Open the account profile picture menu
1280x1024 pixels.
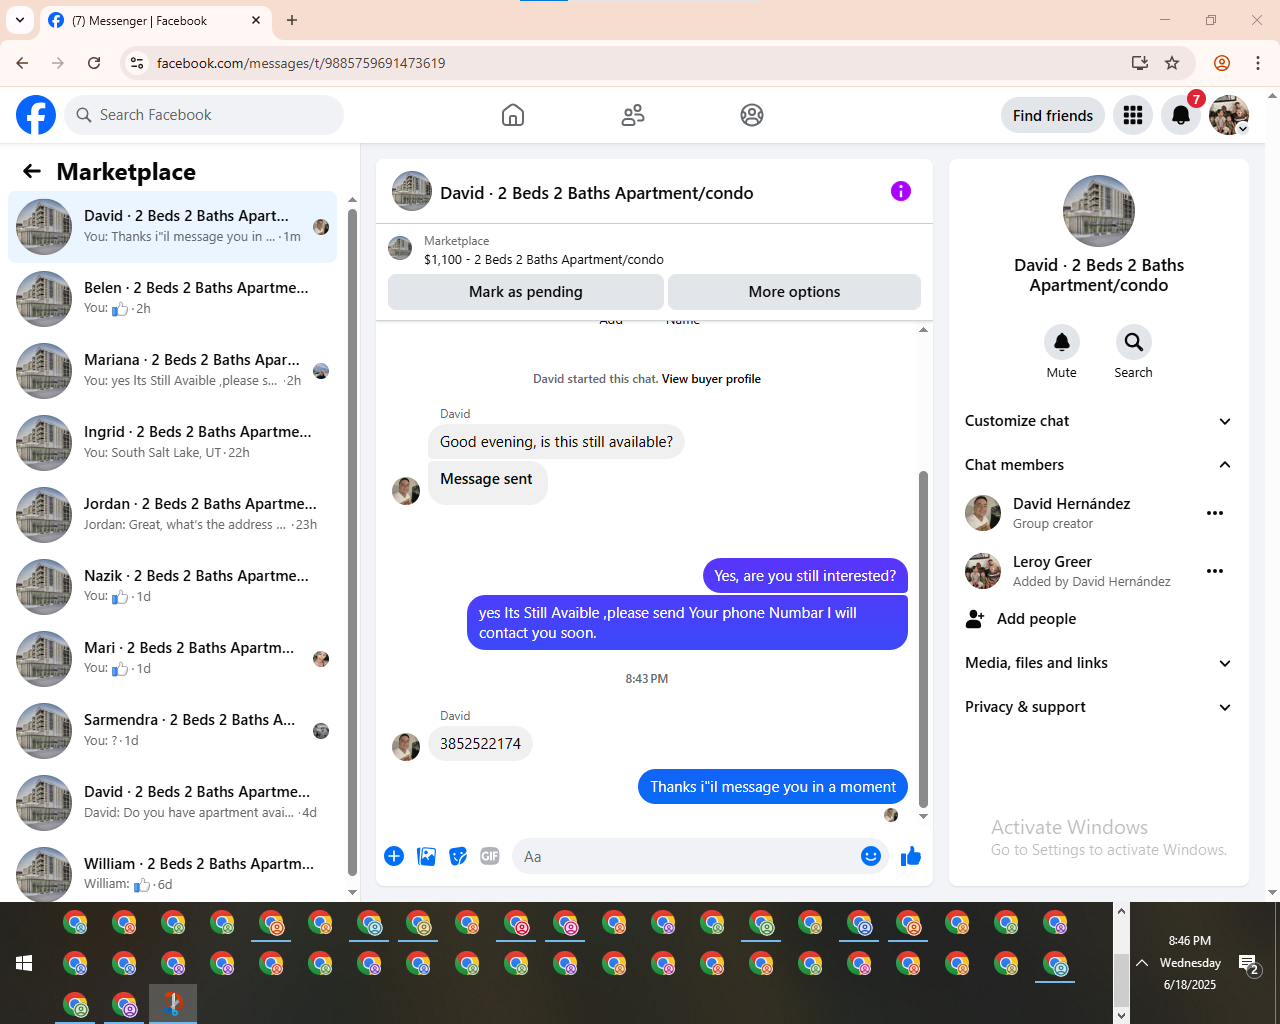1229,115
